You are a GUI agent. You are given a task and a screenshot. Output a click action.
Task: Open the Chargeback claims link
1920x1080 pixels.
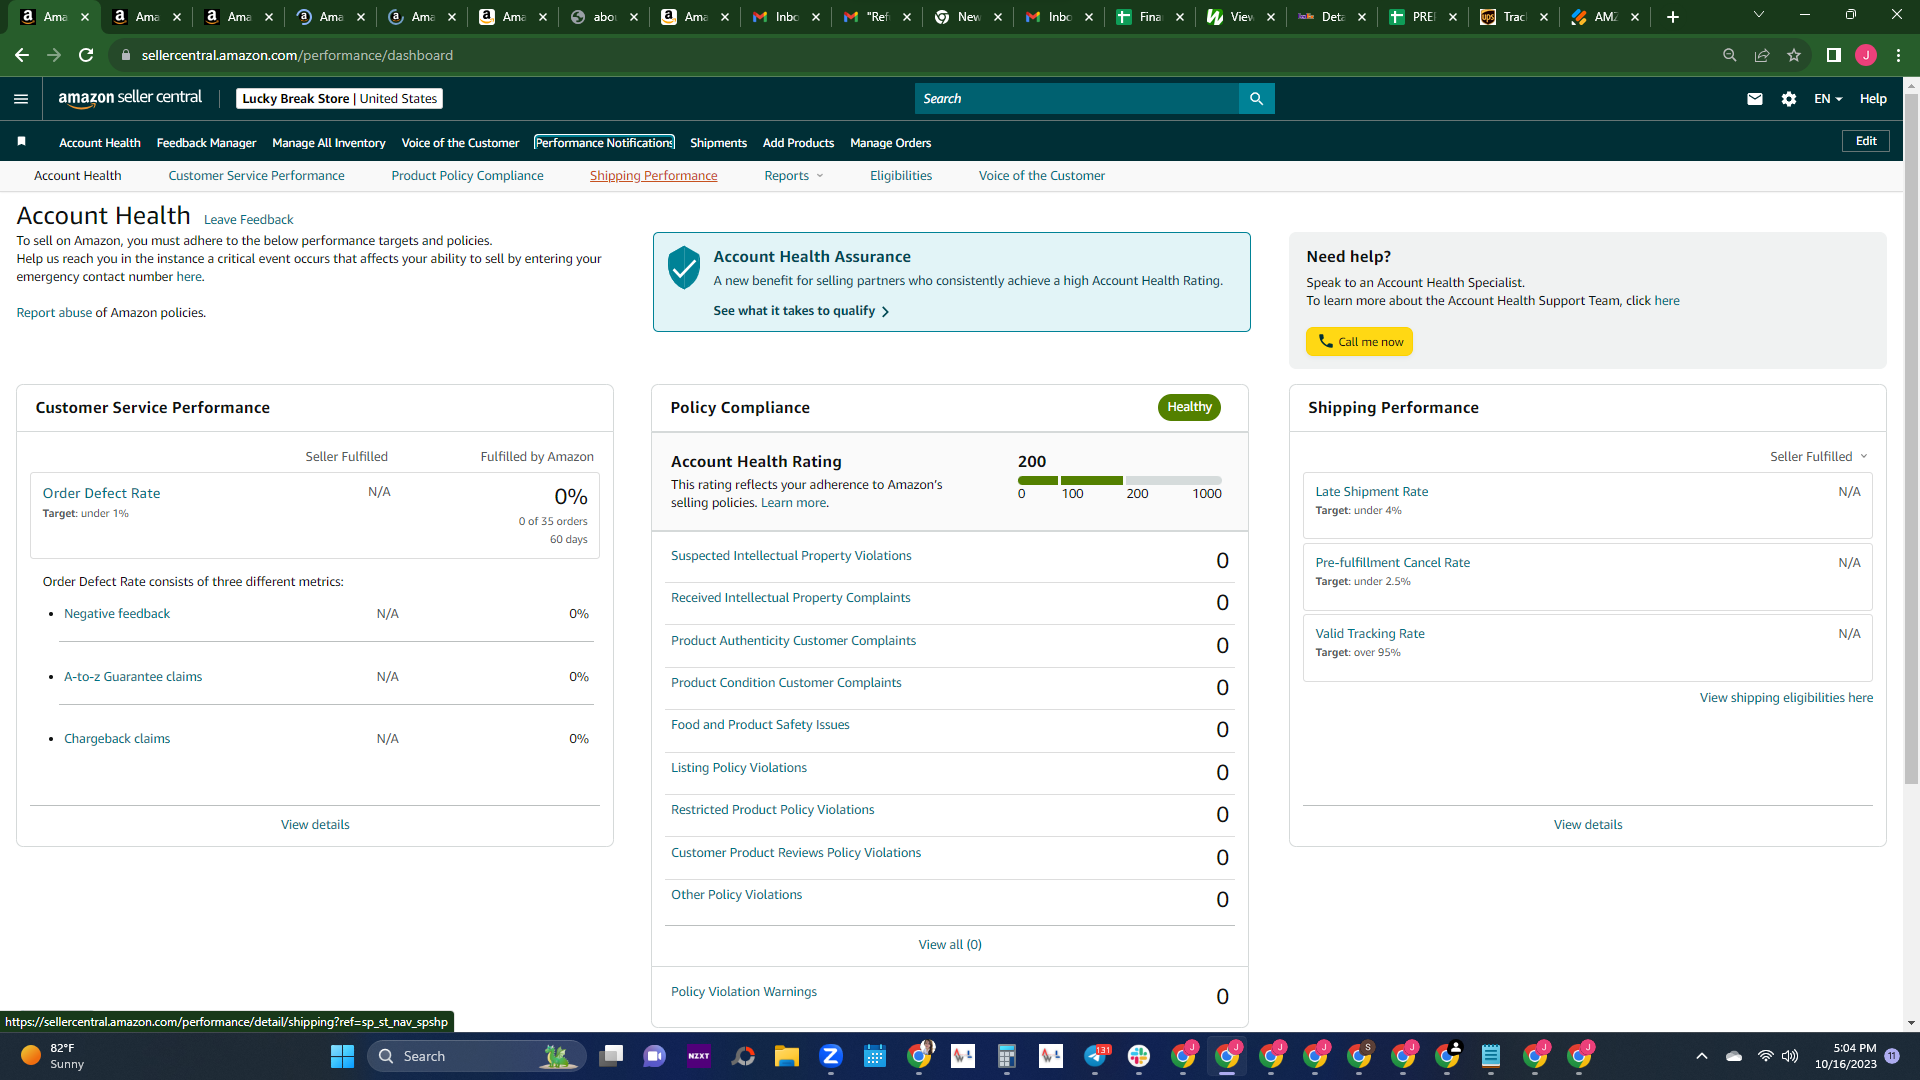coord(117,739)
